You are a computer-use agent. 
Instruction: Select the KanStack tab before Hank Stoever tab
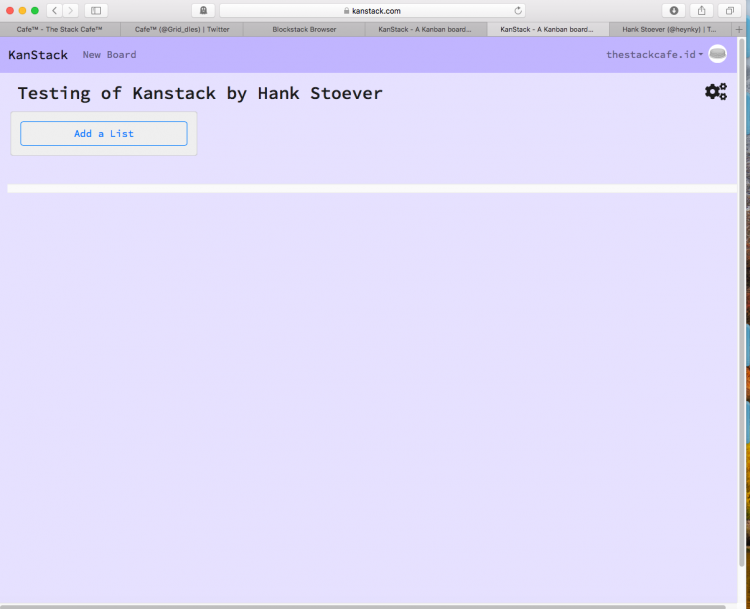point(548,29)
